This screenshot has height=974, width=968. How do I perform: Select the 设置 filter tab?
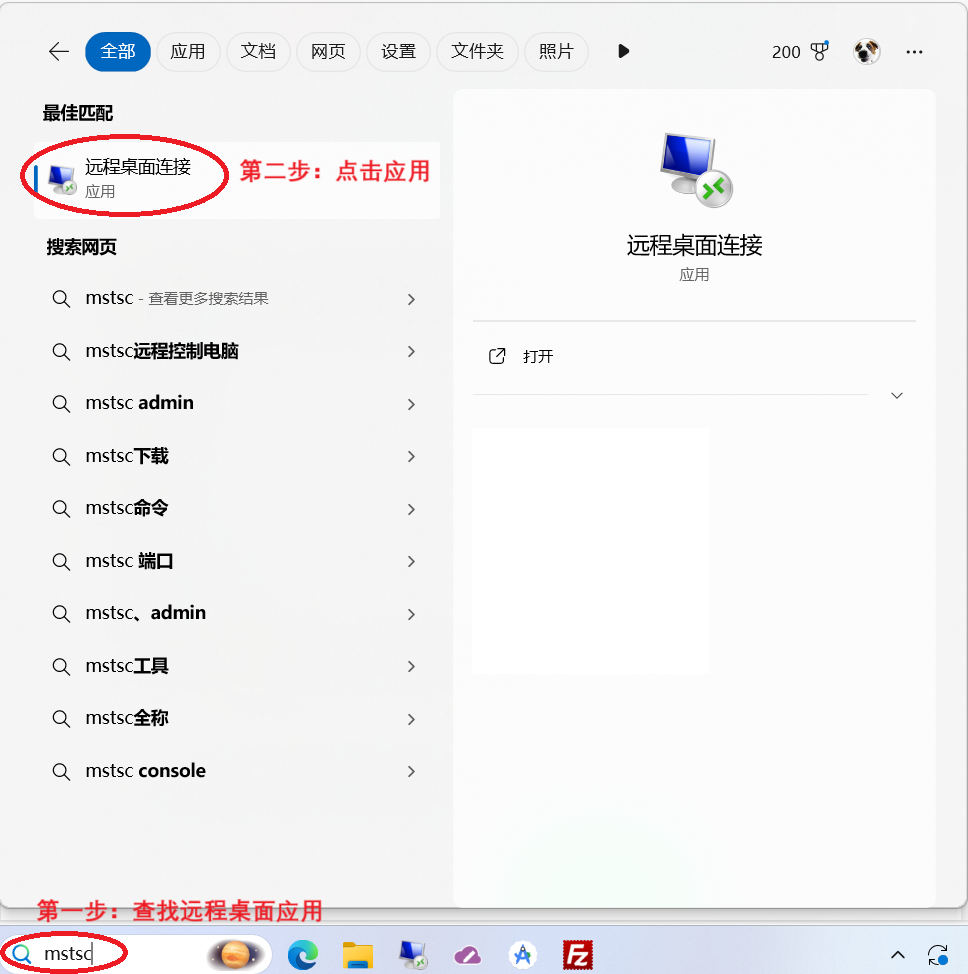[x=398, y=52]
